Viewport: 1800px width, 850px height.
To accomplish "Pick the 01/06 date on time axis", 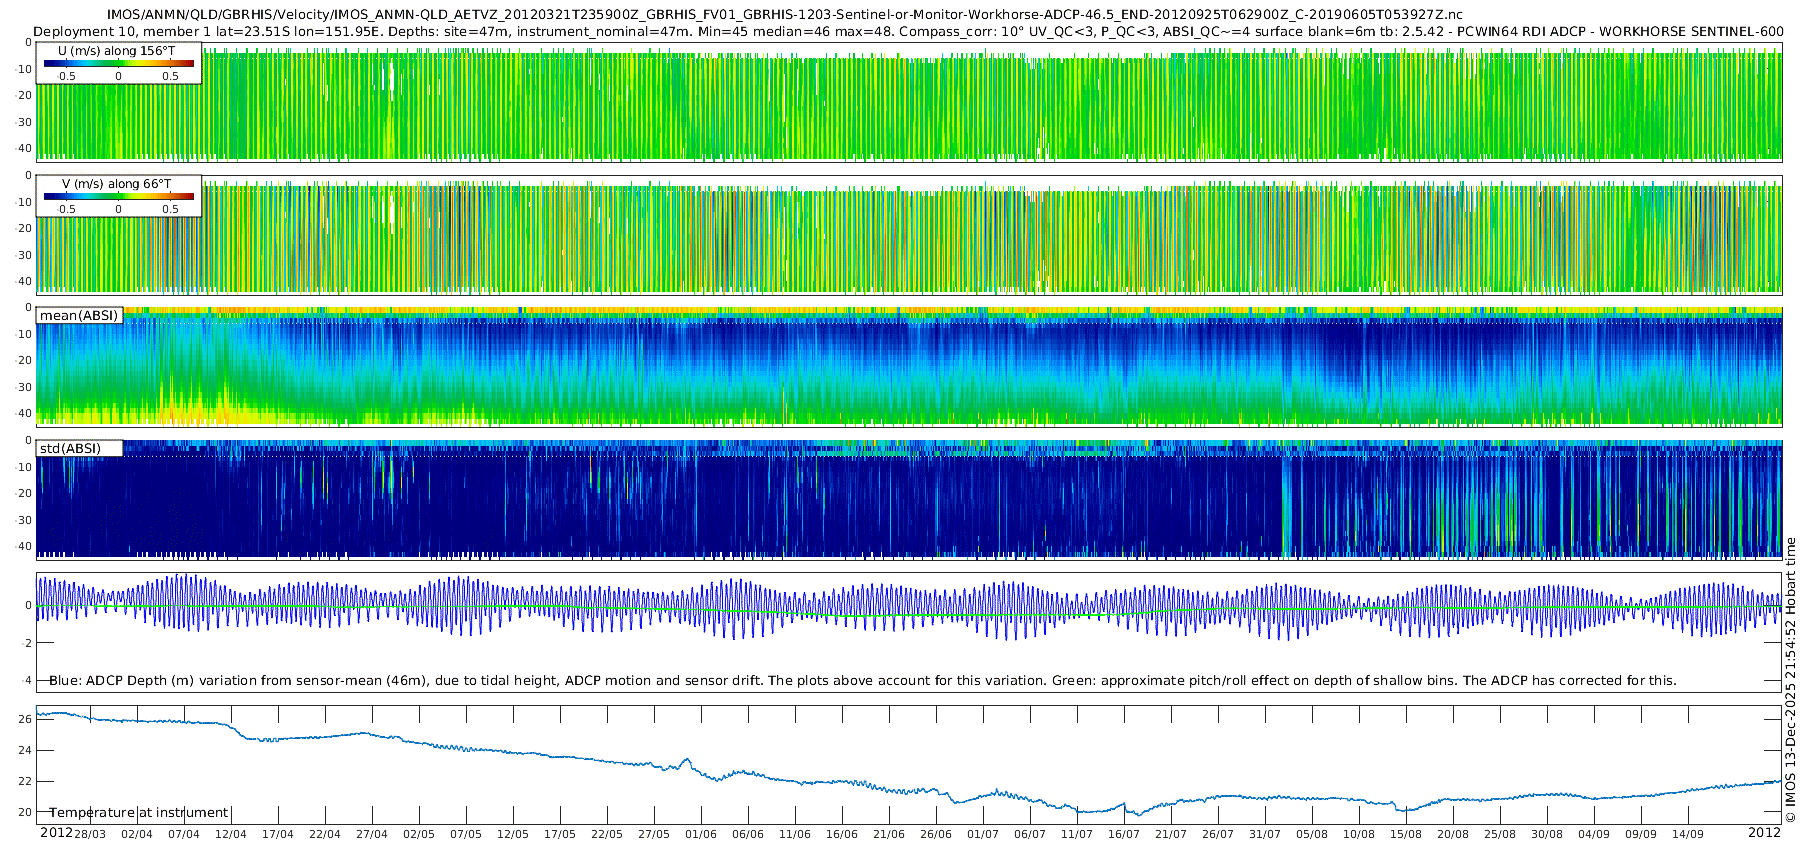I will pyautogui.click(x=701, y=834).
